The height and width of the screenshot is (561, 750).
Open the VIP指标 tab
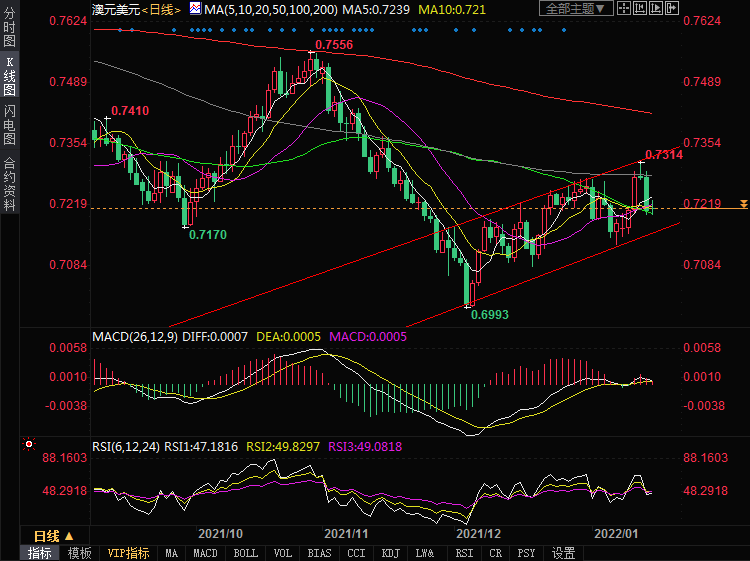click(128, 553)
